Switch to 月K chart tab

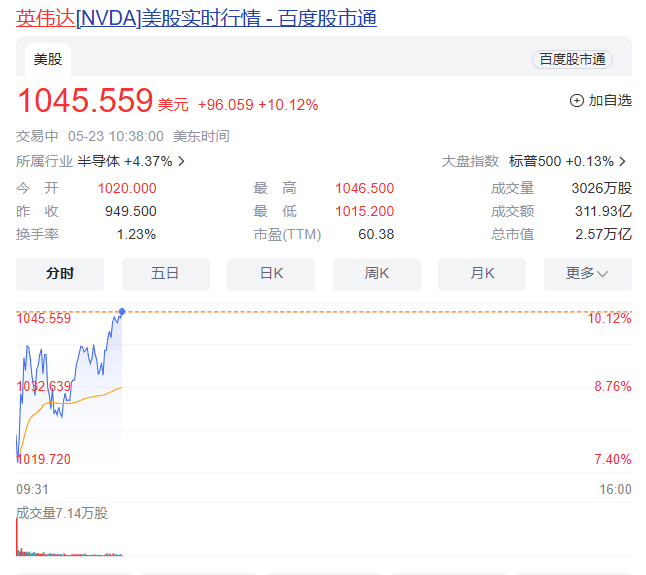pos(482,274)
